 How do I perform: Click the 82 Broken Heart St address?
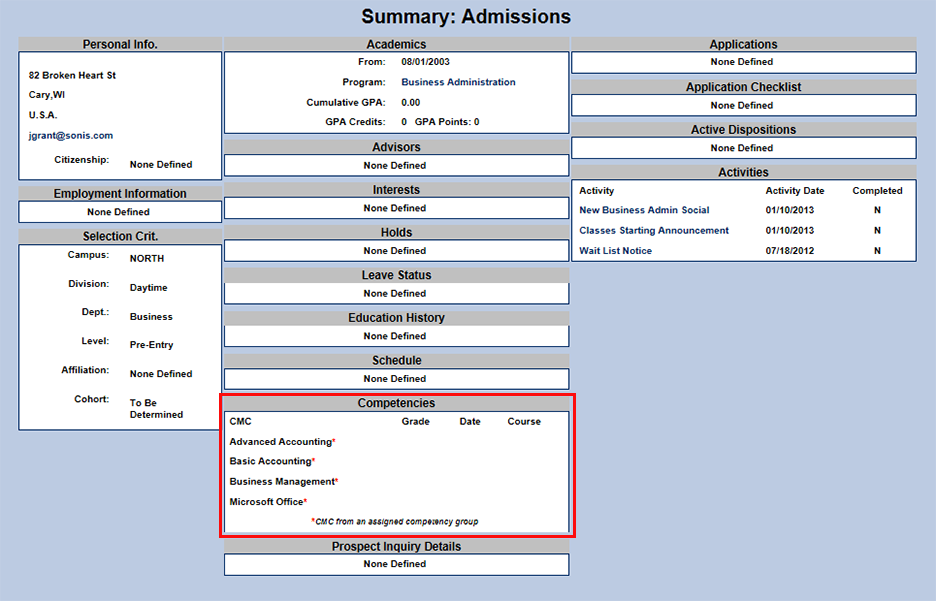pos(72,75)
